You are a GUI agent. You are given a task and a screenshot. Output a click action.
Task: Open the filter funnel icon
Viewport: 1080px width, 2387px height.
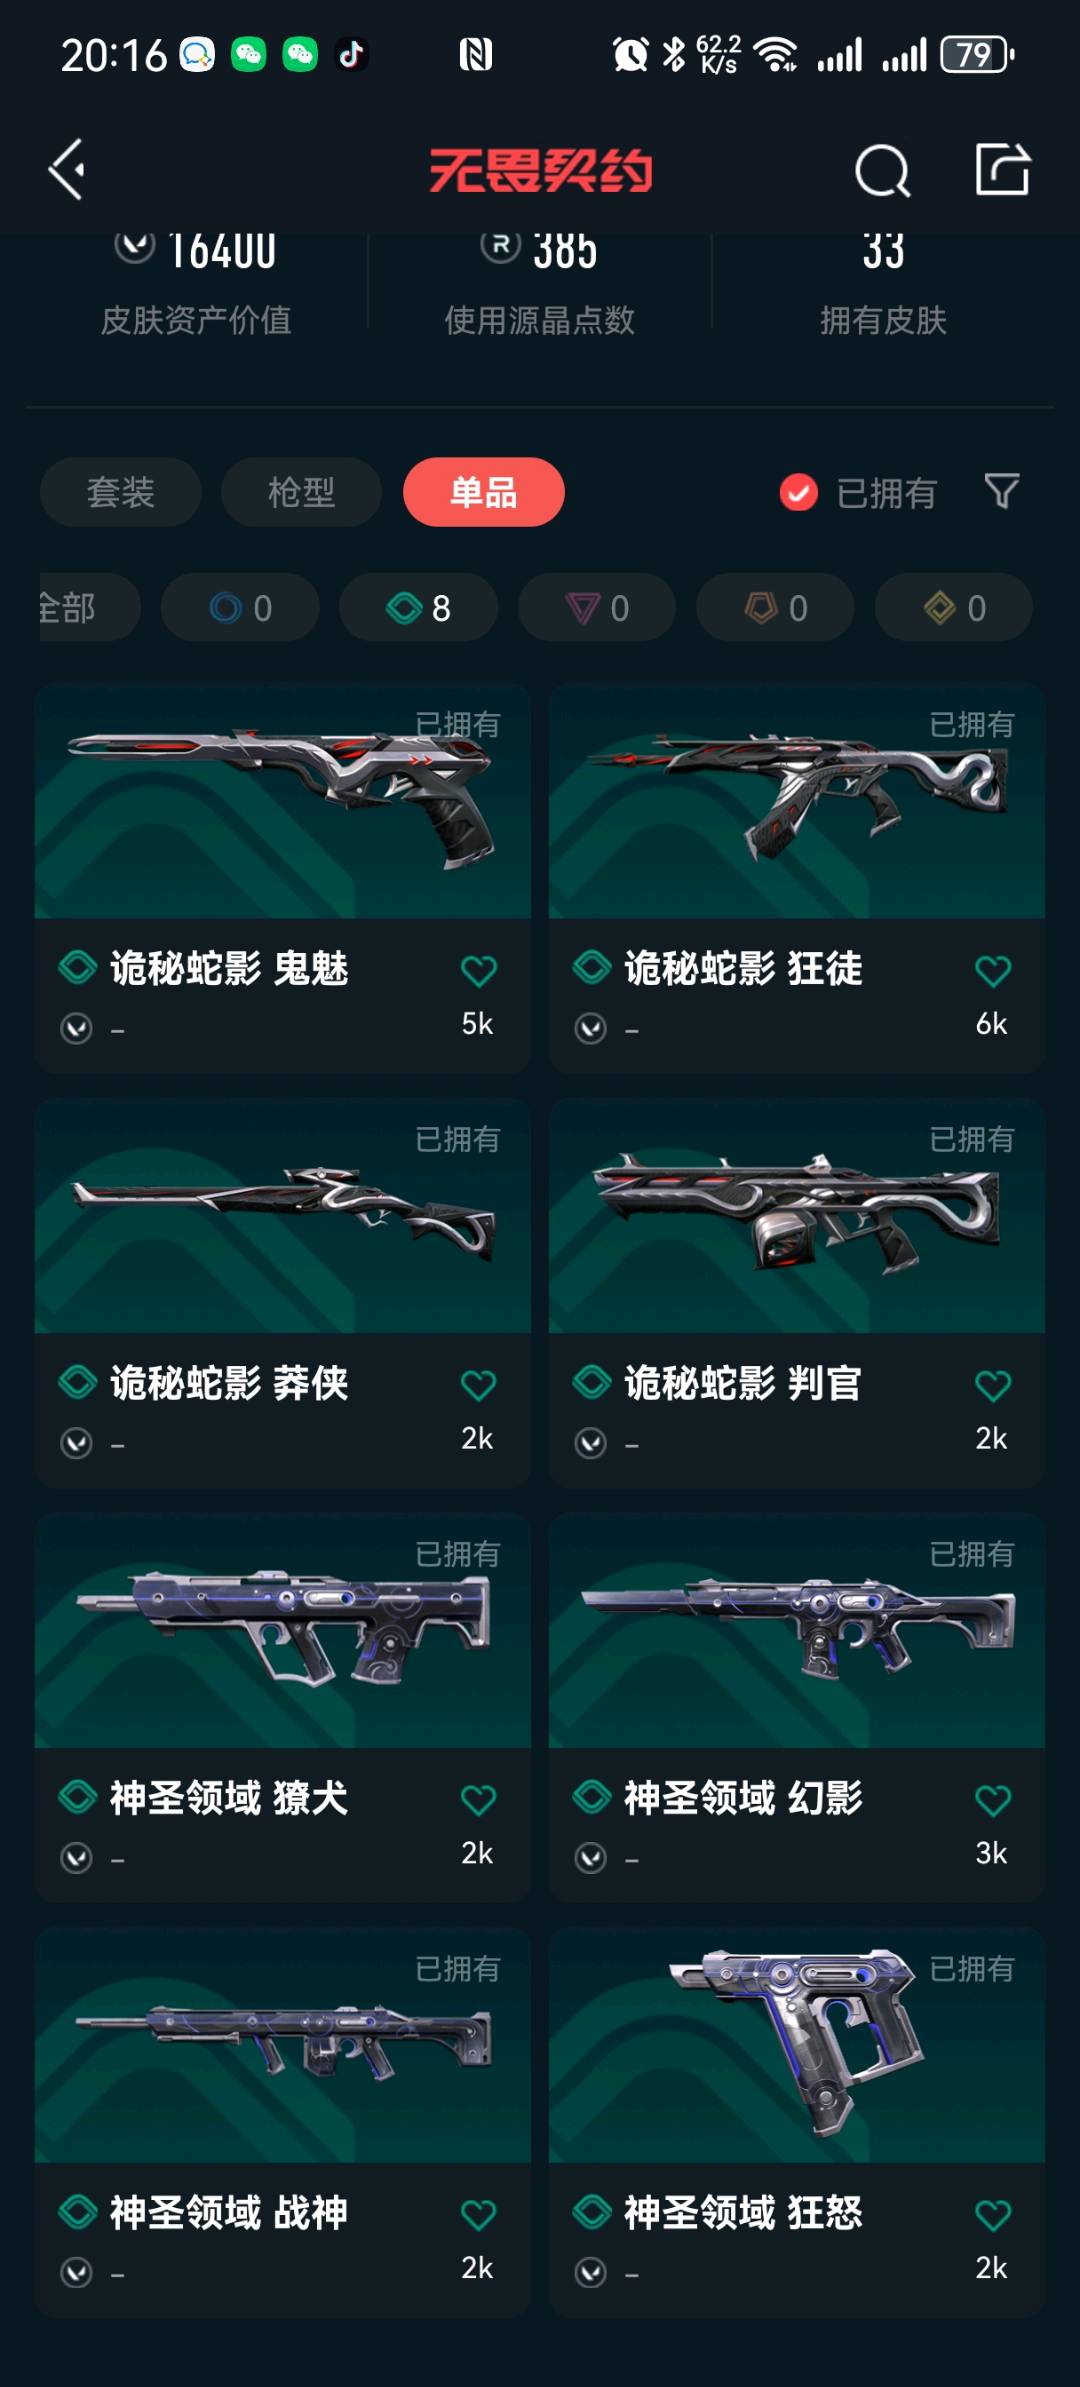[x=1002, y=491]
